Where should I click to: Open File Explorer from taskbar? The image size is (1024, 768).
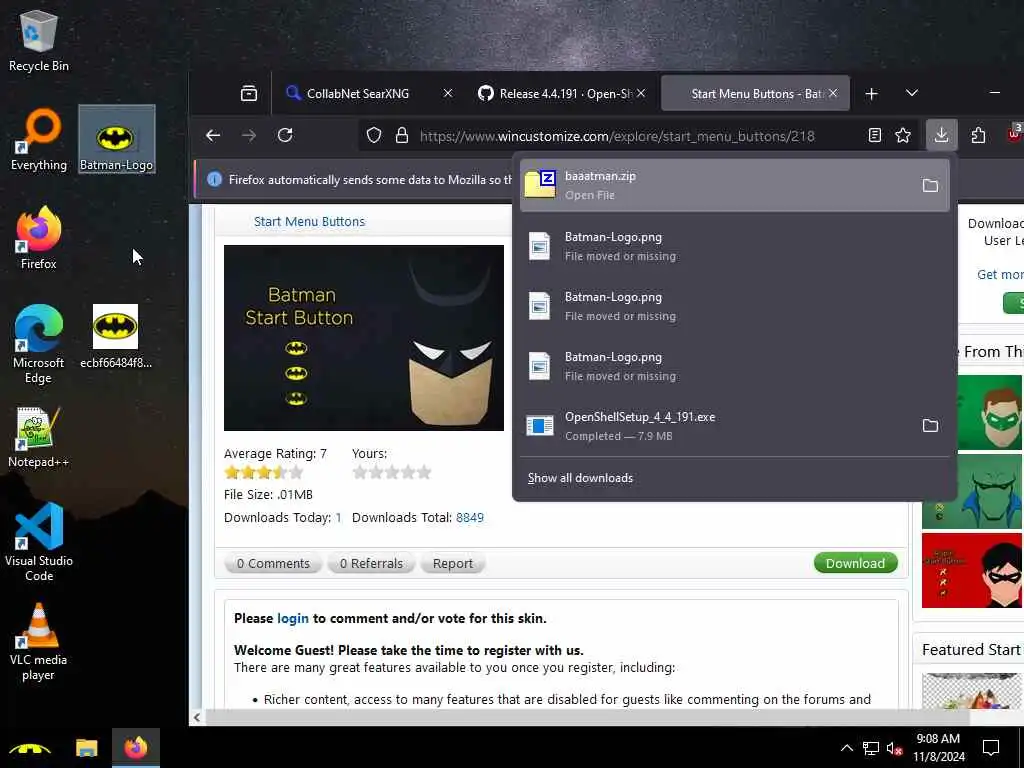point(86,748)
